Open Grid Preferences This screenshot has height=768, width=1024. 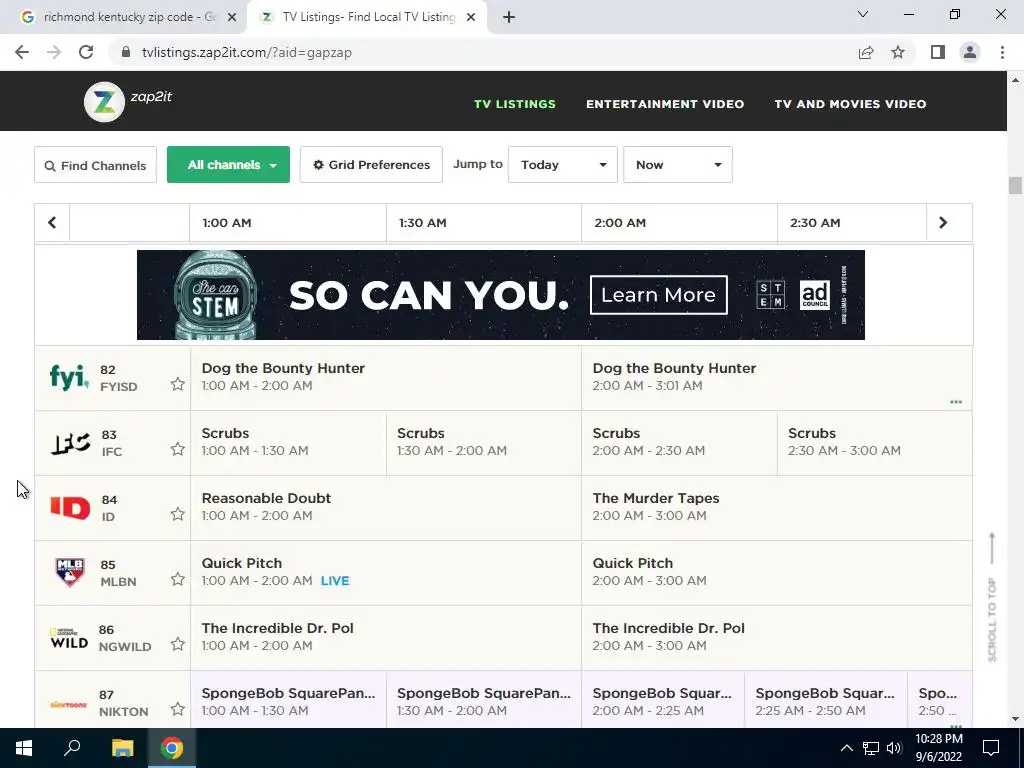[x=372, y=165]
